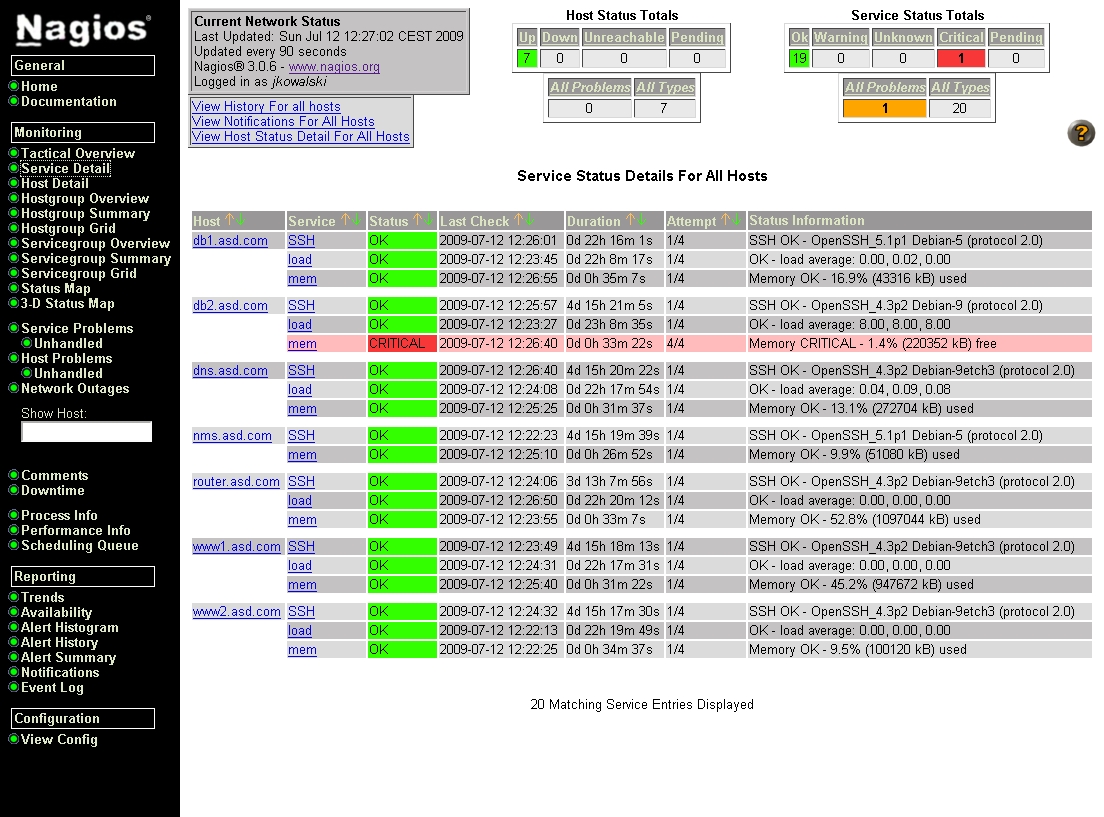This screenshot has width=1104, height=817.
Task: Click service All Types count 20
Action: 959,108
